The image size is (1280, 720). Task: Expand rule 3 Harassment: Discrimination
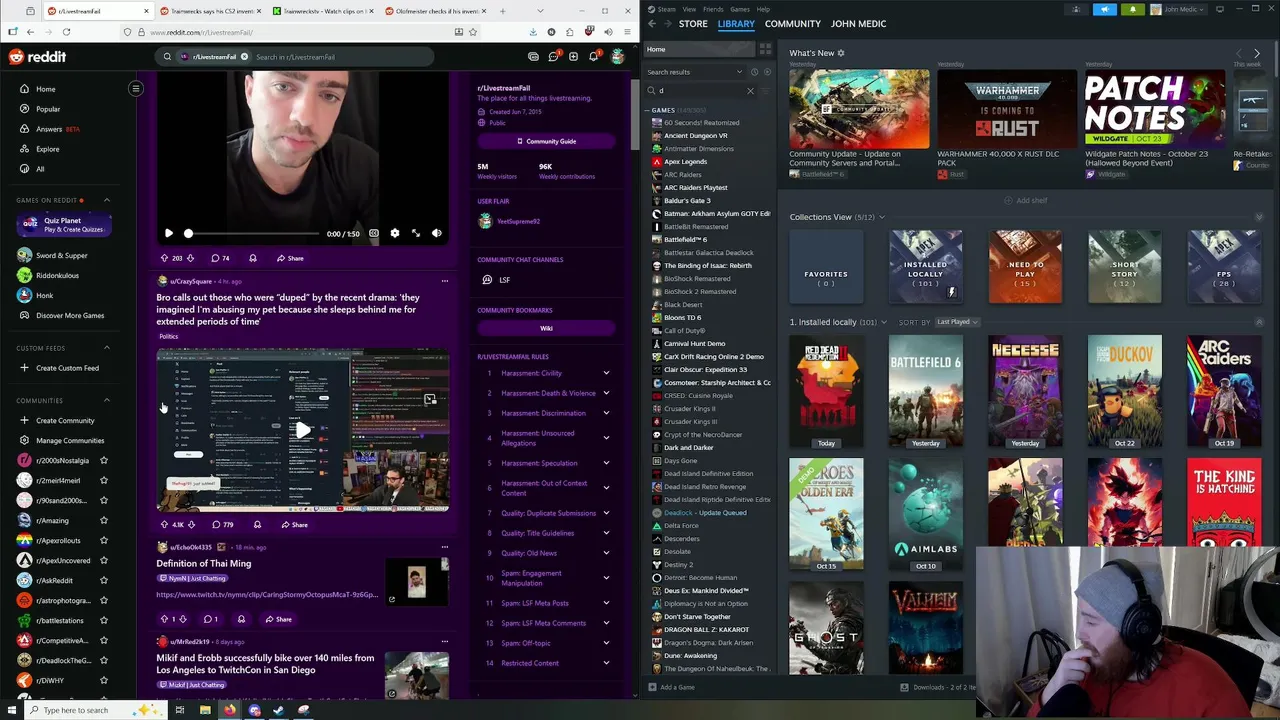coord(606,413)
